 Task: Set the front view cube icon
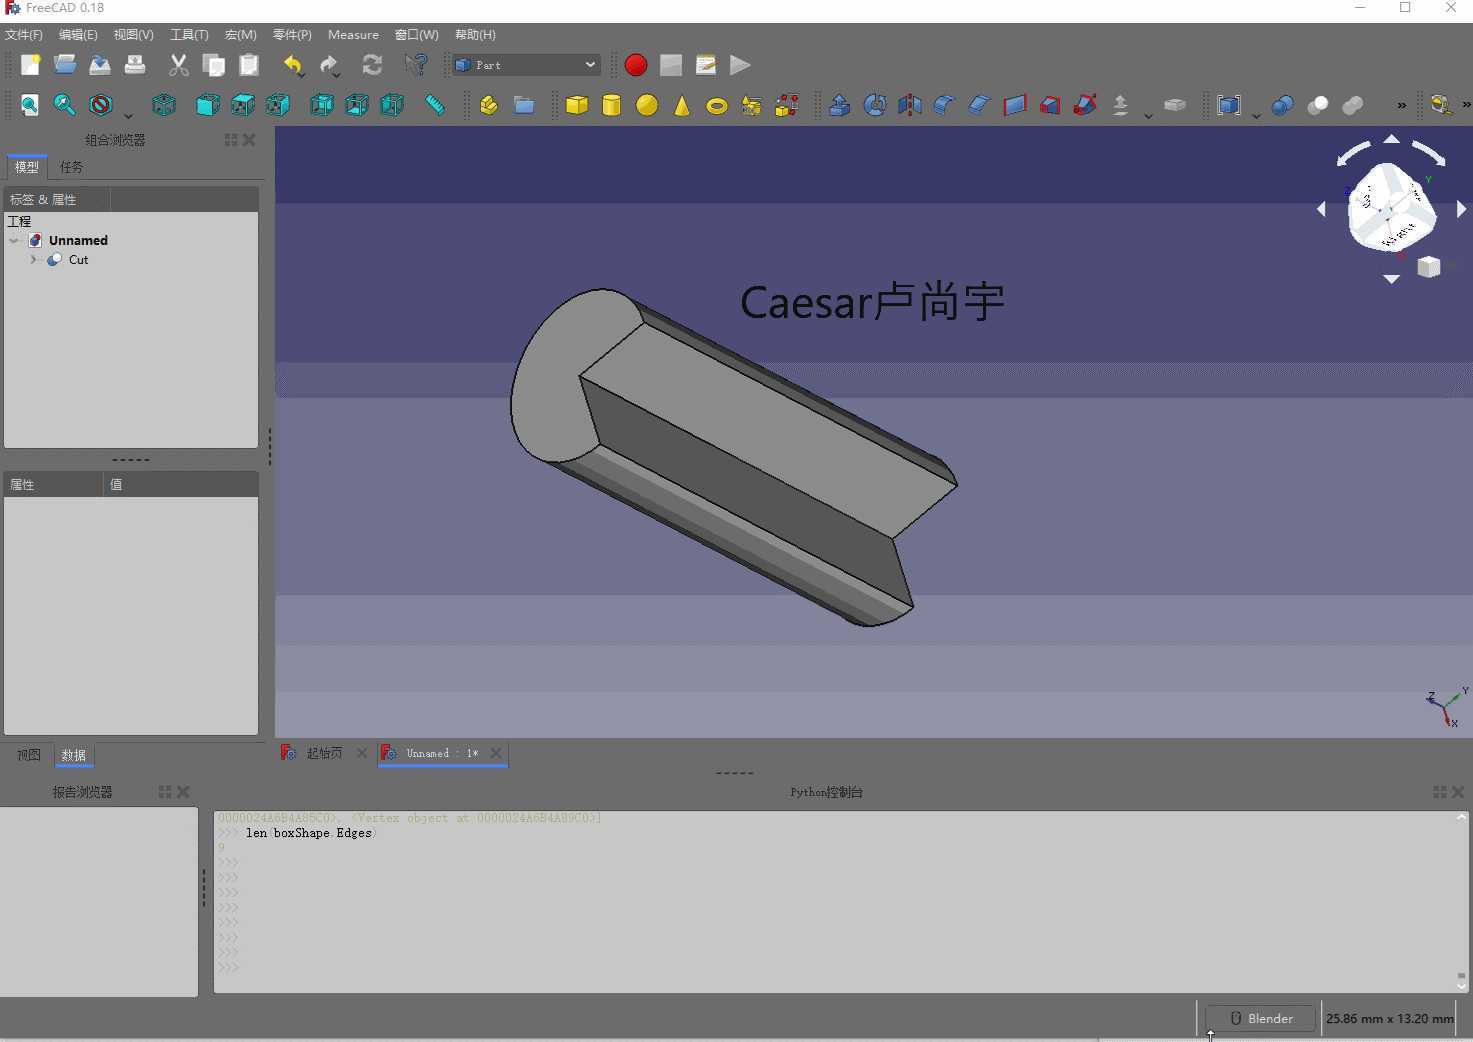point(208,105)
